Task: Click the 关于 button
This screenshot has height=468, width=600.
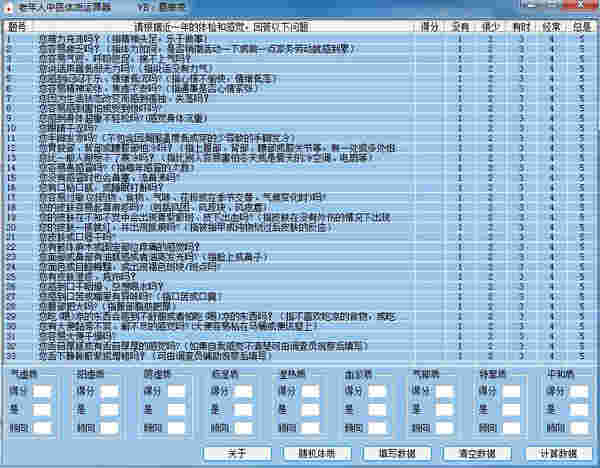Action: pyautogui.click(x=237, y=453)
